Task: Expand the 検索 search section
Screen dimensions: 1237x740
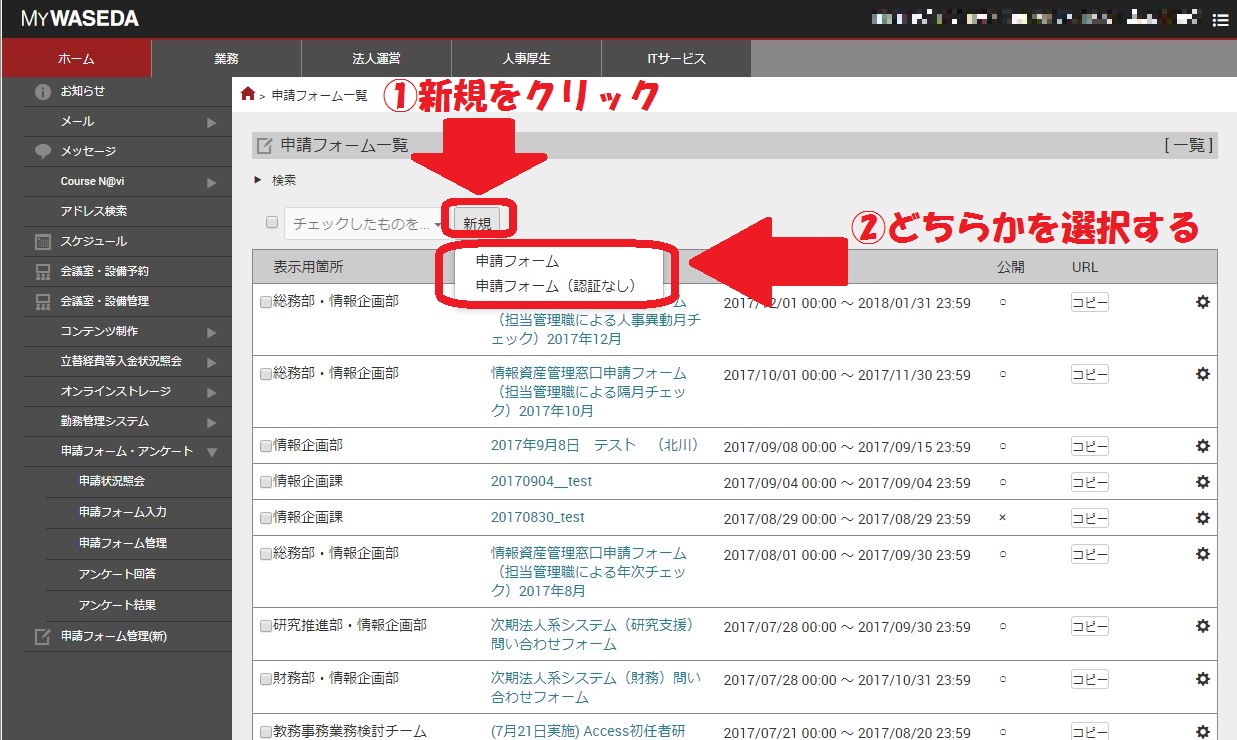Action: coord(276,181)
